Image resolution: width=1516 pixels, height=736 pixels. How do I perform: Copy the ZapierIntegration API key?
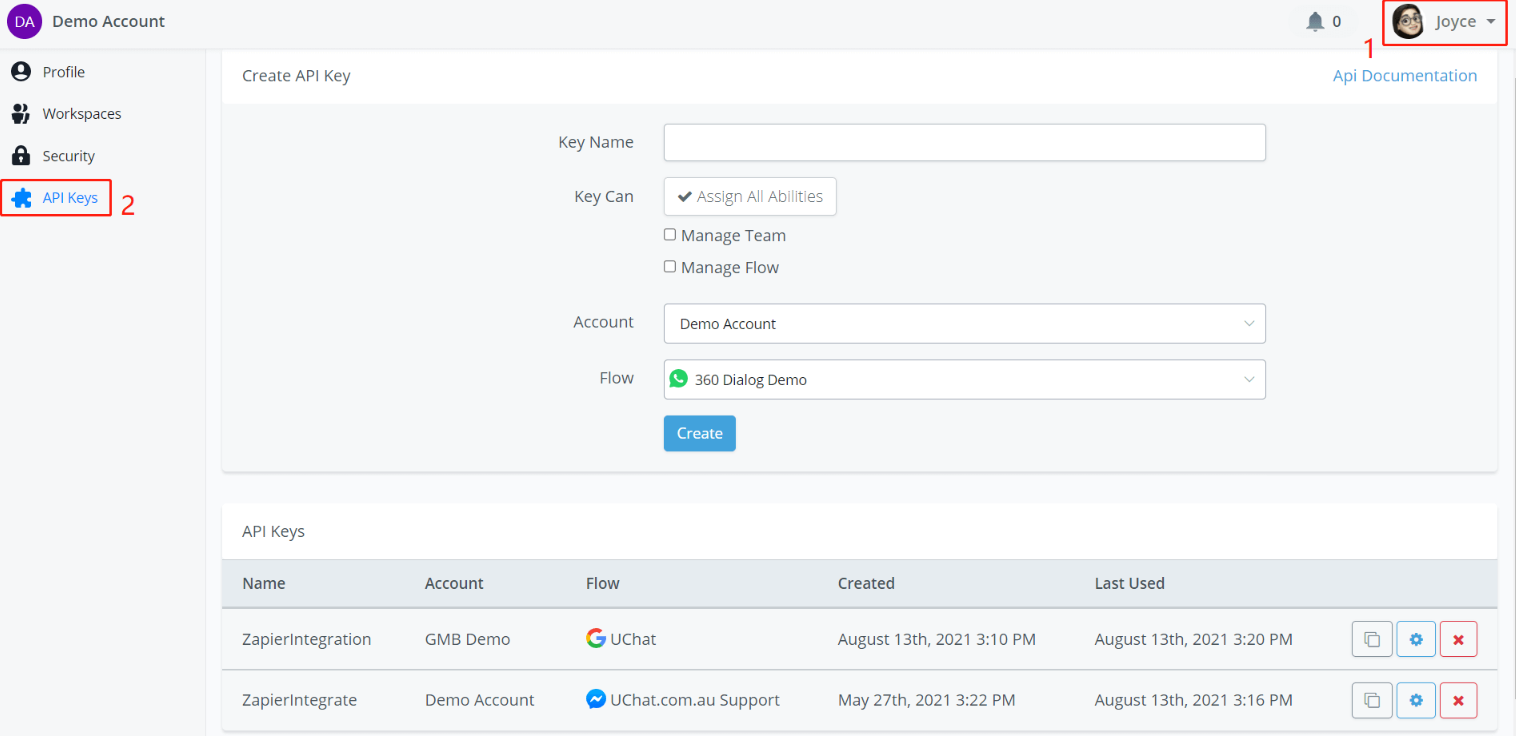click(1372, 639)
